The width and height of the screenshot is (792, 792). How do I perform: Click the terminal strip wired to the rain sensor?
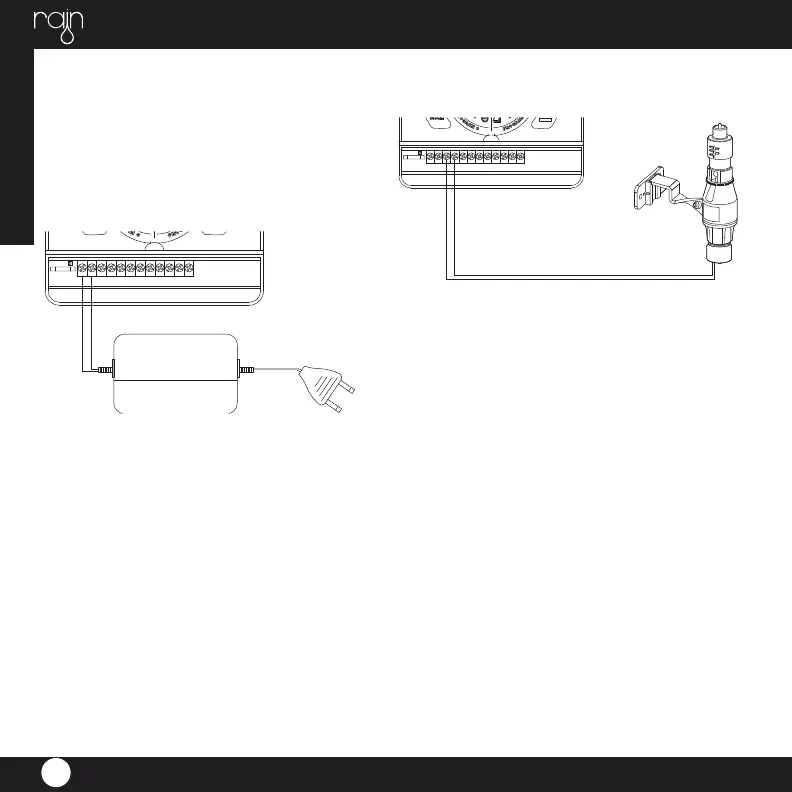click(475, 157)
